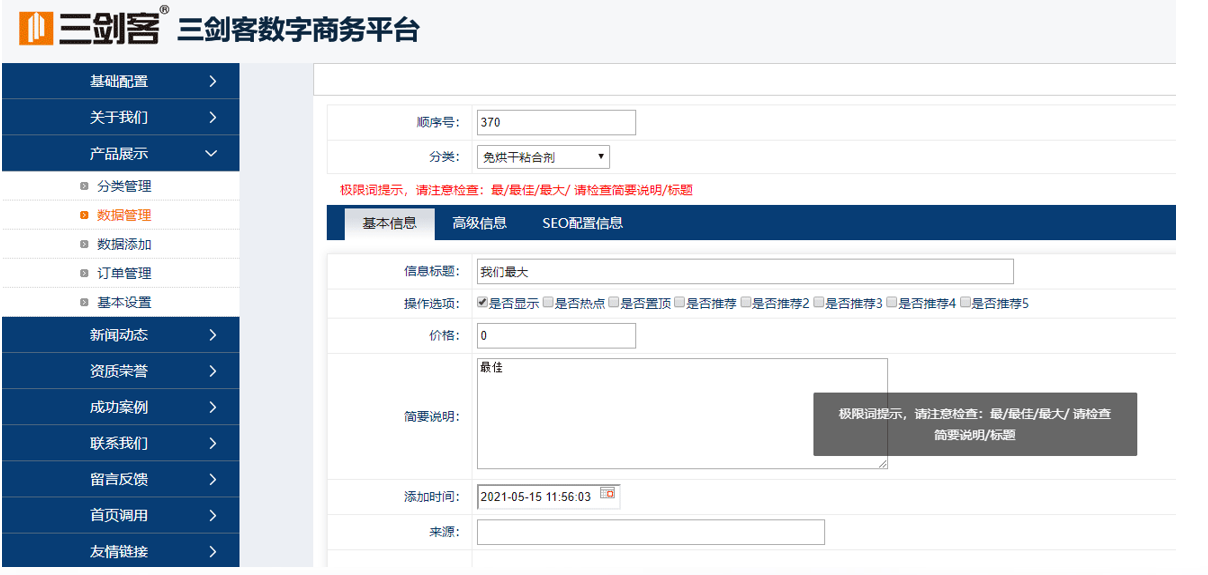Screen dimensions: 1208x575
Task: Expand the 新闻动态 sidebar menu
Action: coord(121,335)
